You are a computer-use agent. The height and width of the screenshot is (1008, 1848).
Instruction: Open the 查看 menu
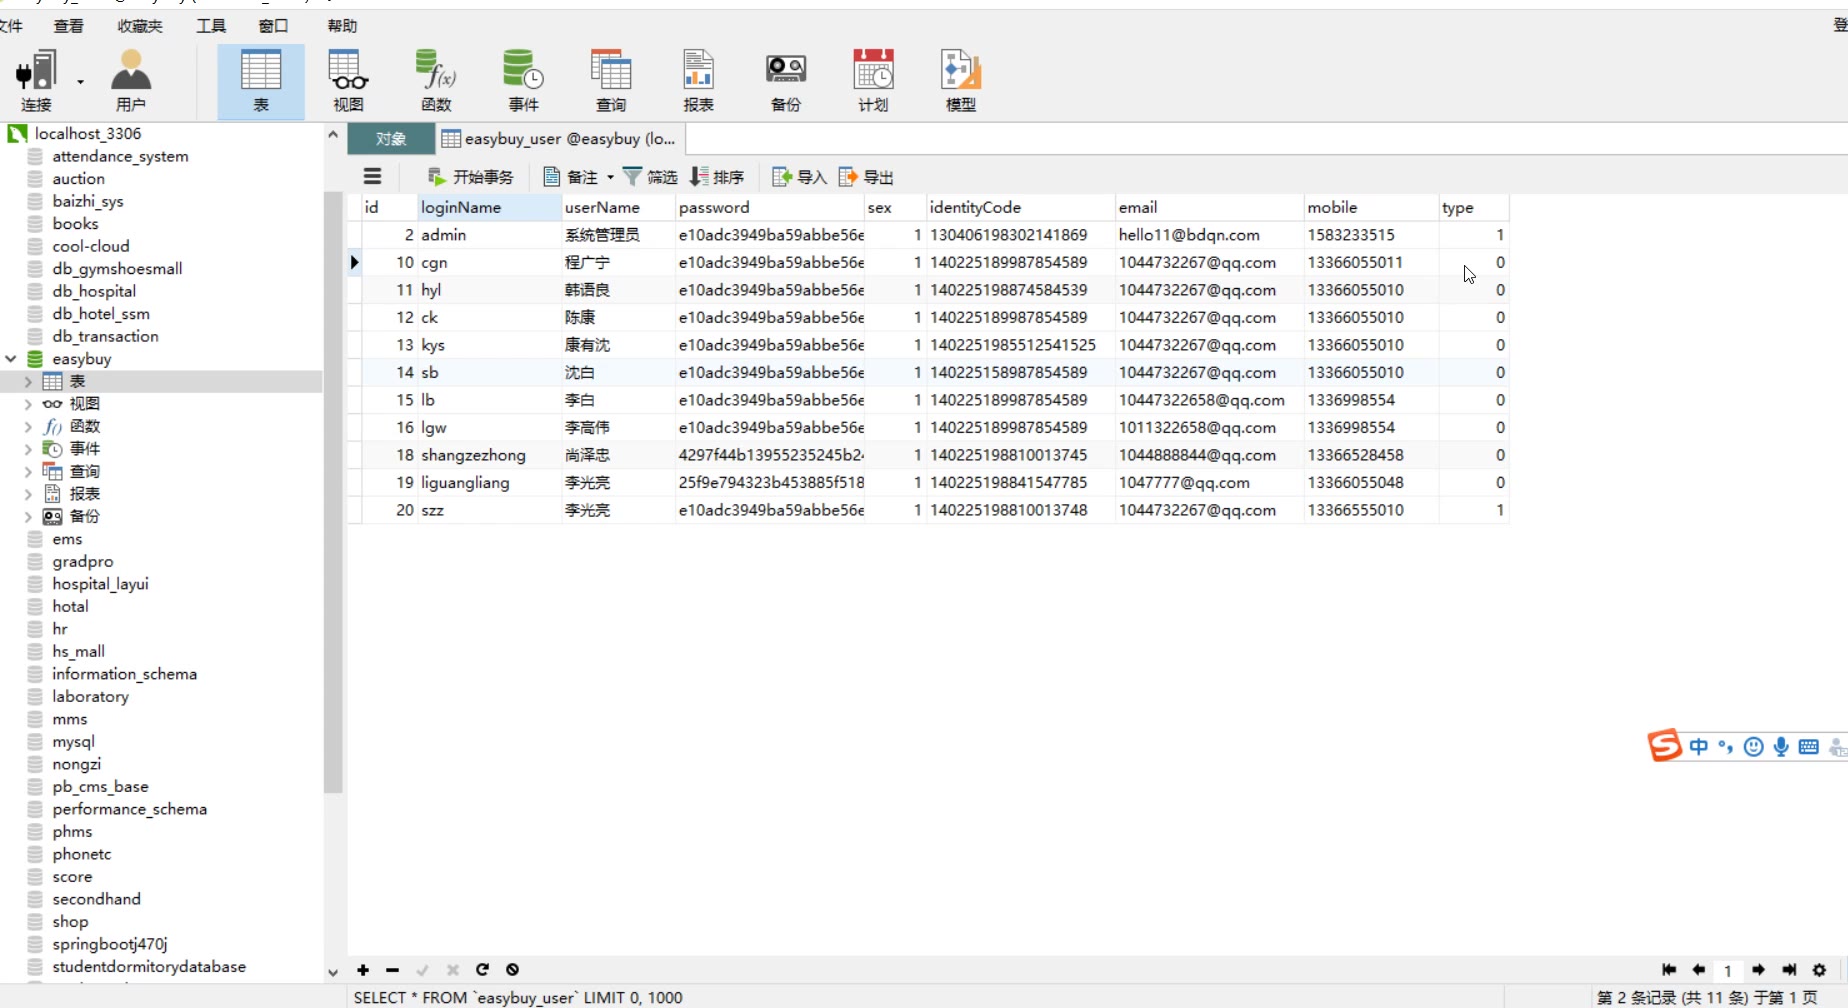(68, 26)
